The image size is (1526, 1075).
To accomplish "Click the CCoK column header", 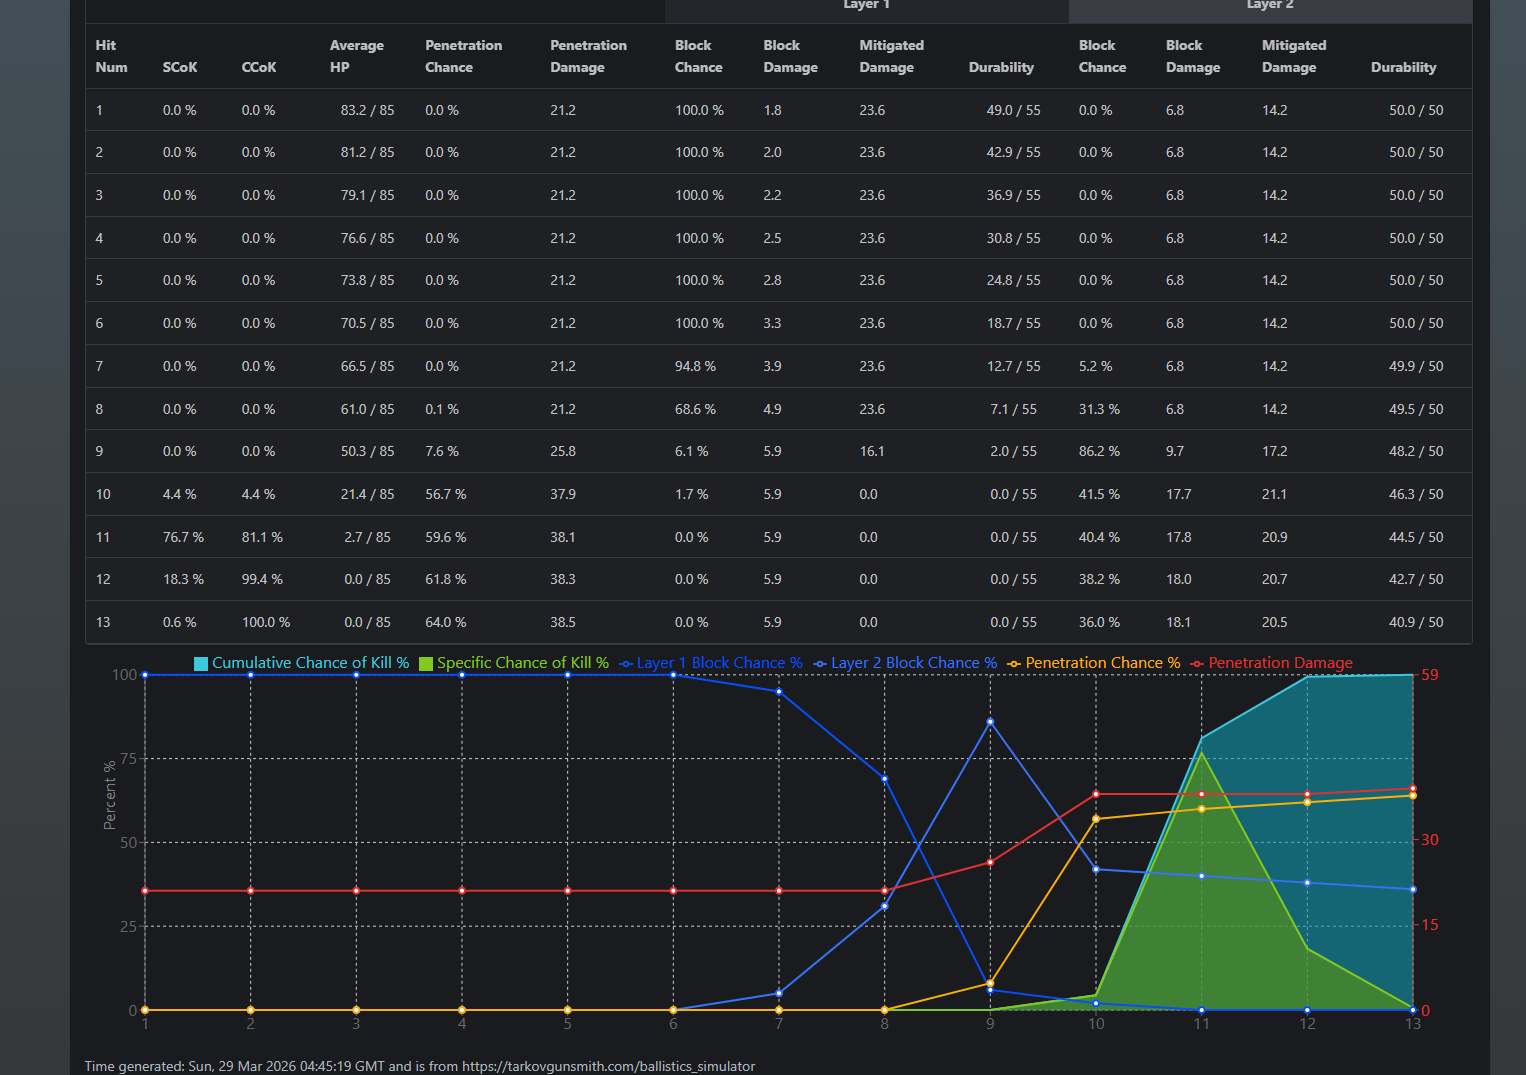I will (259, 67).
